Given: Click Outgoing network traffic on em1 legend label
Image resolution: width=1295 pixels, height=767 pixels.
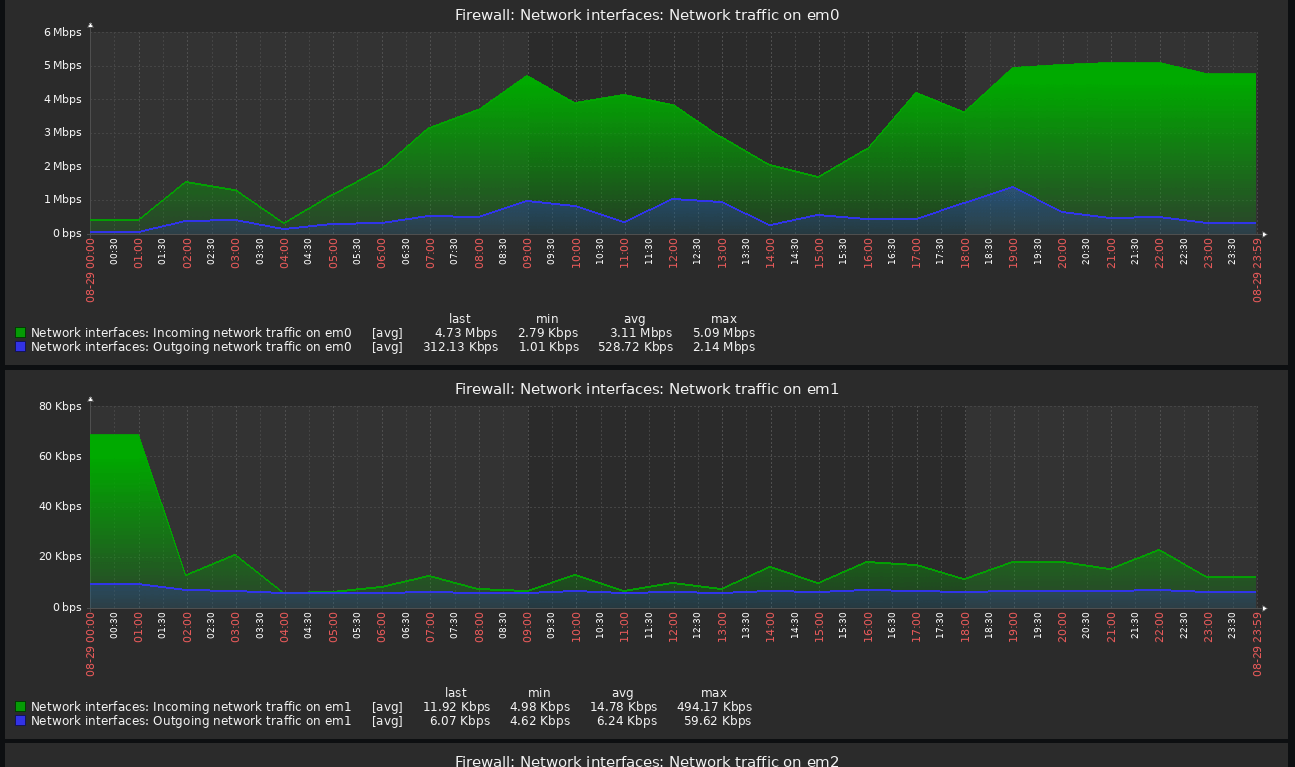Looking at the screenshot, I should tap(191, 721).
